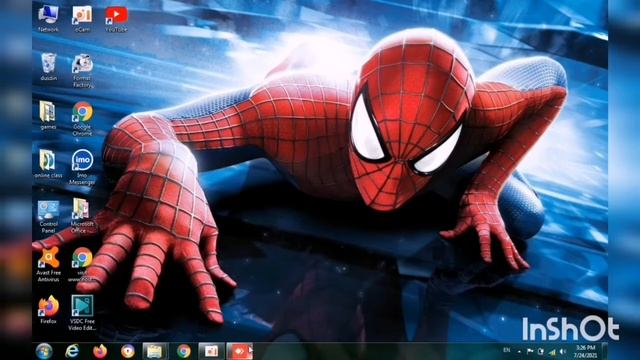Screen dimensions: 640x360
Task: Open the YouTube desktop shortcut
Action: [x=116, y=19]
